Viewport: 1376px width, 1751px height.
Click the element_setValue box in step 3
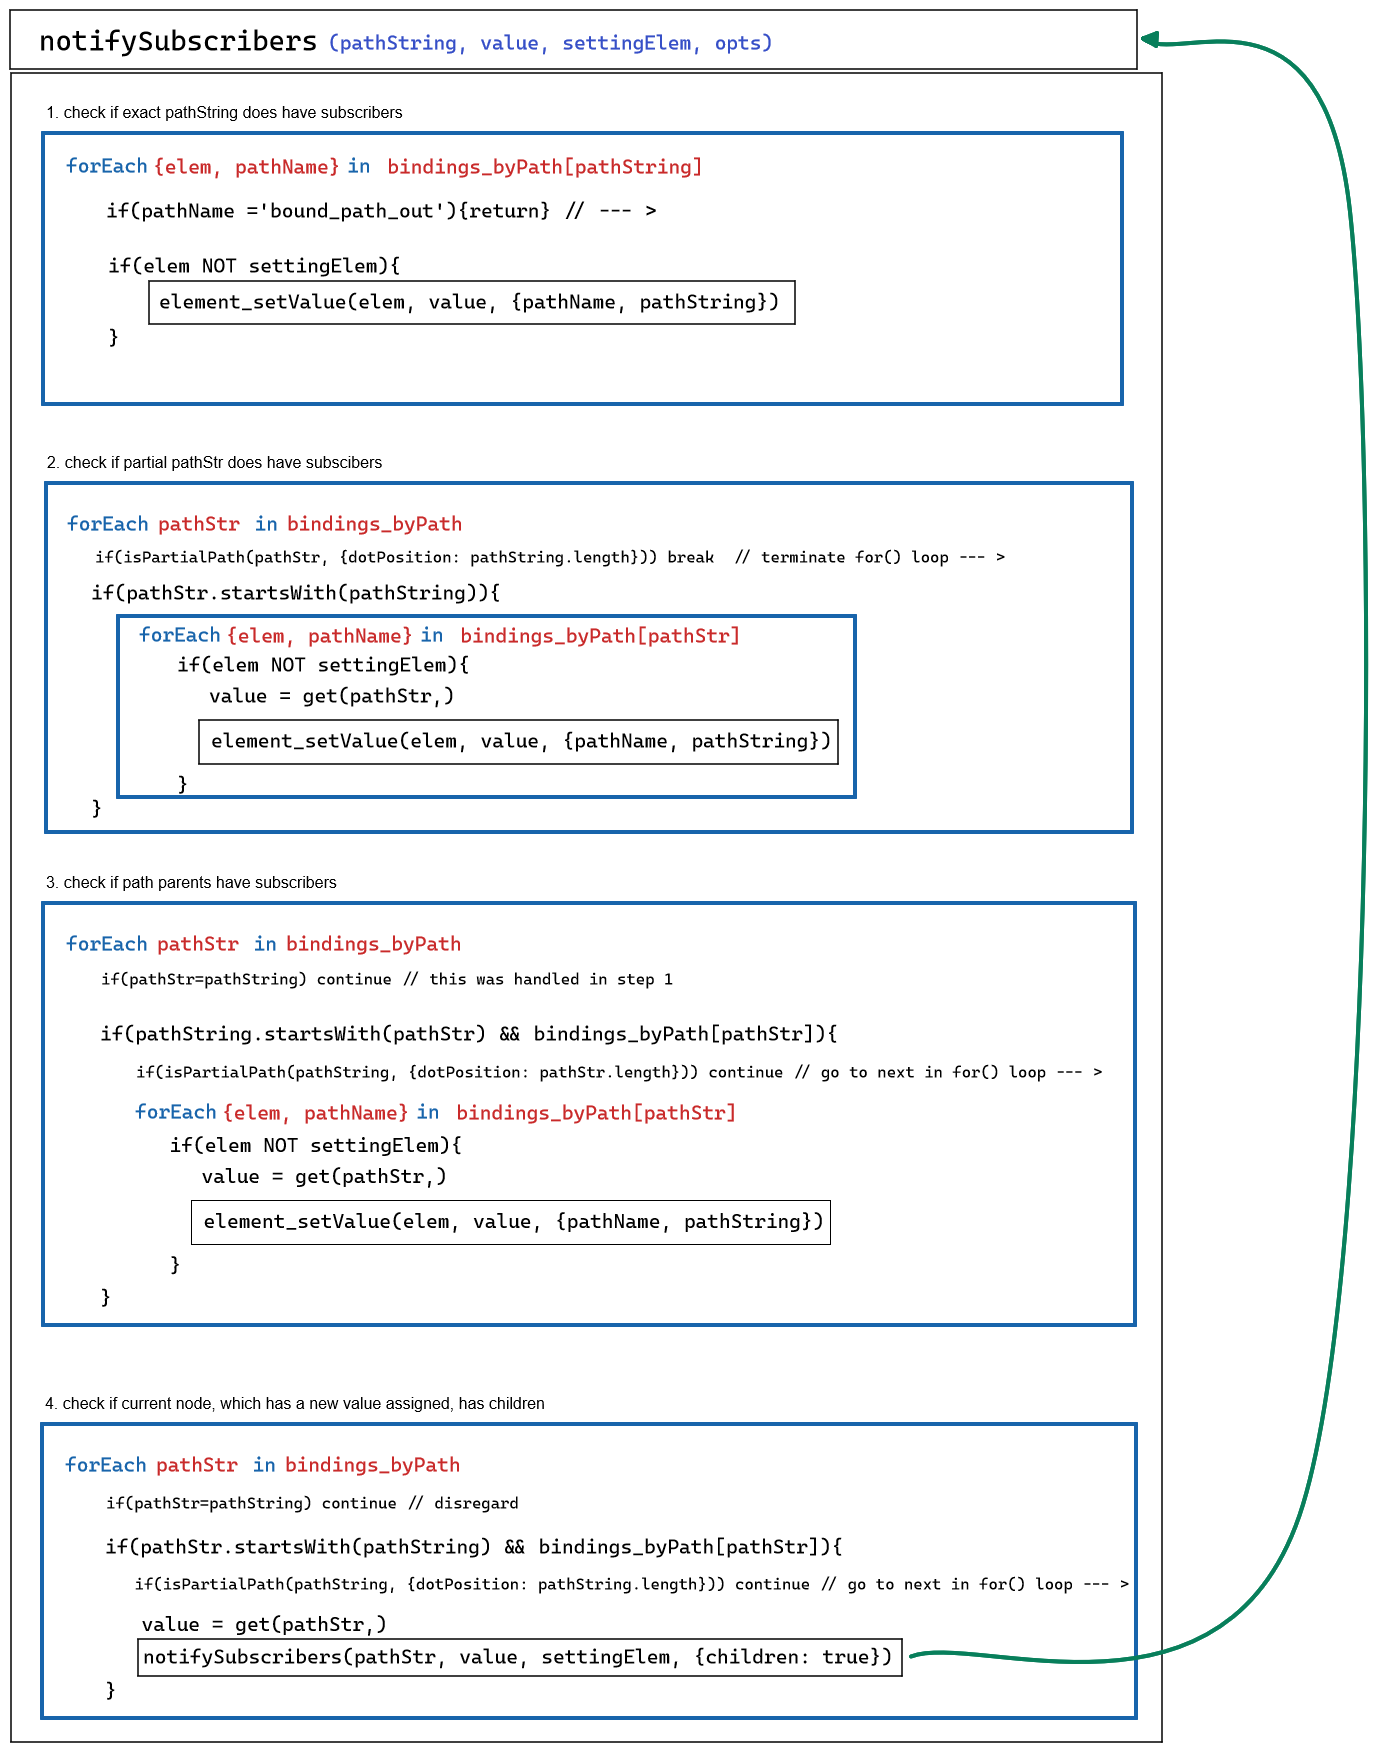pos(511,1222)
